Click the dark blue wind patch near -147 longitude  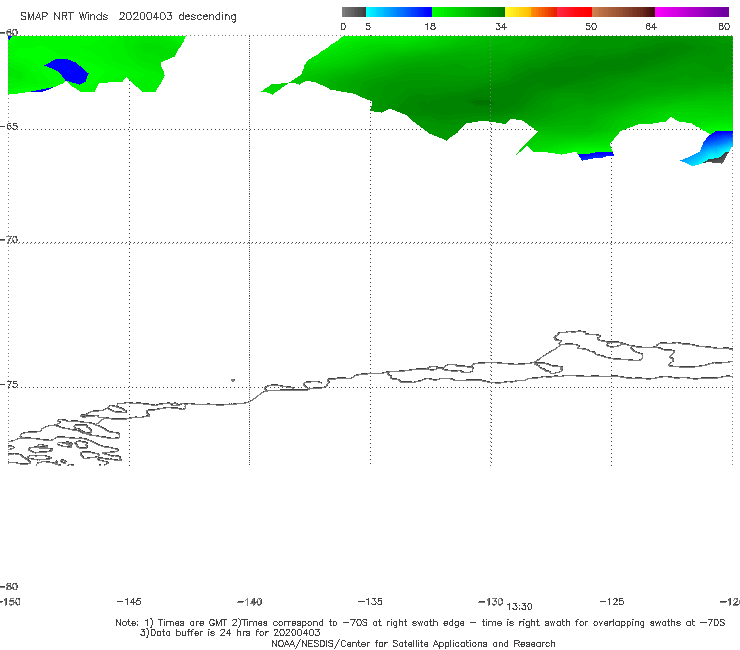(68, 71)
